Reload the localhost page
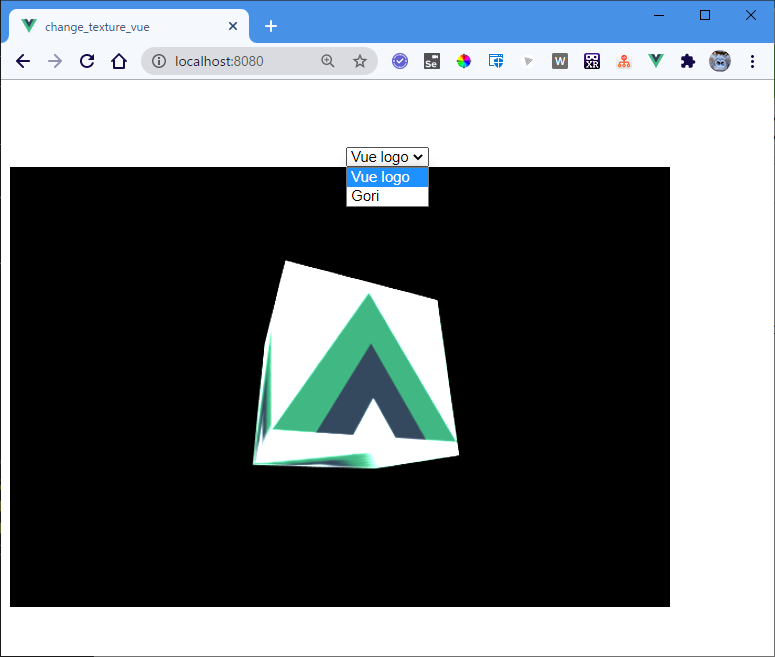Screen dimensions: 775x657 point(87,61)
